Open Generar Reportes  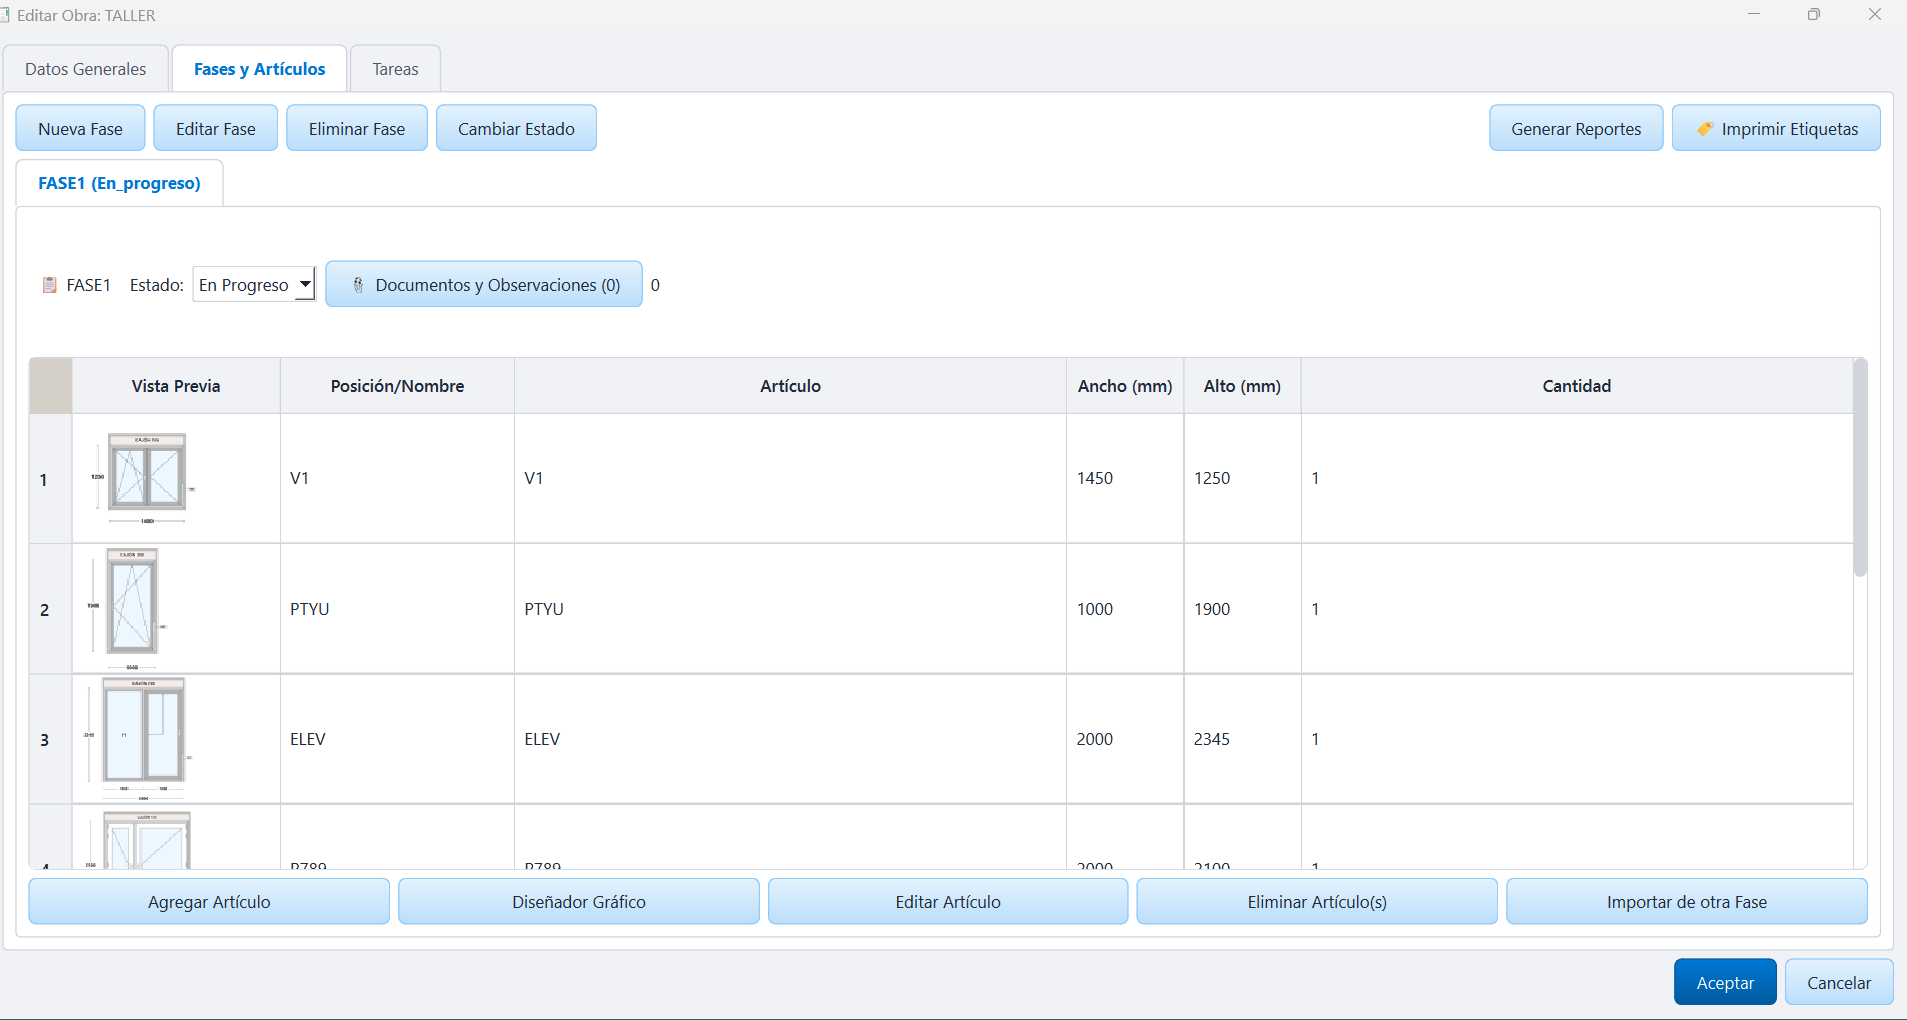1575,129
